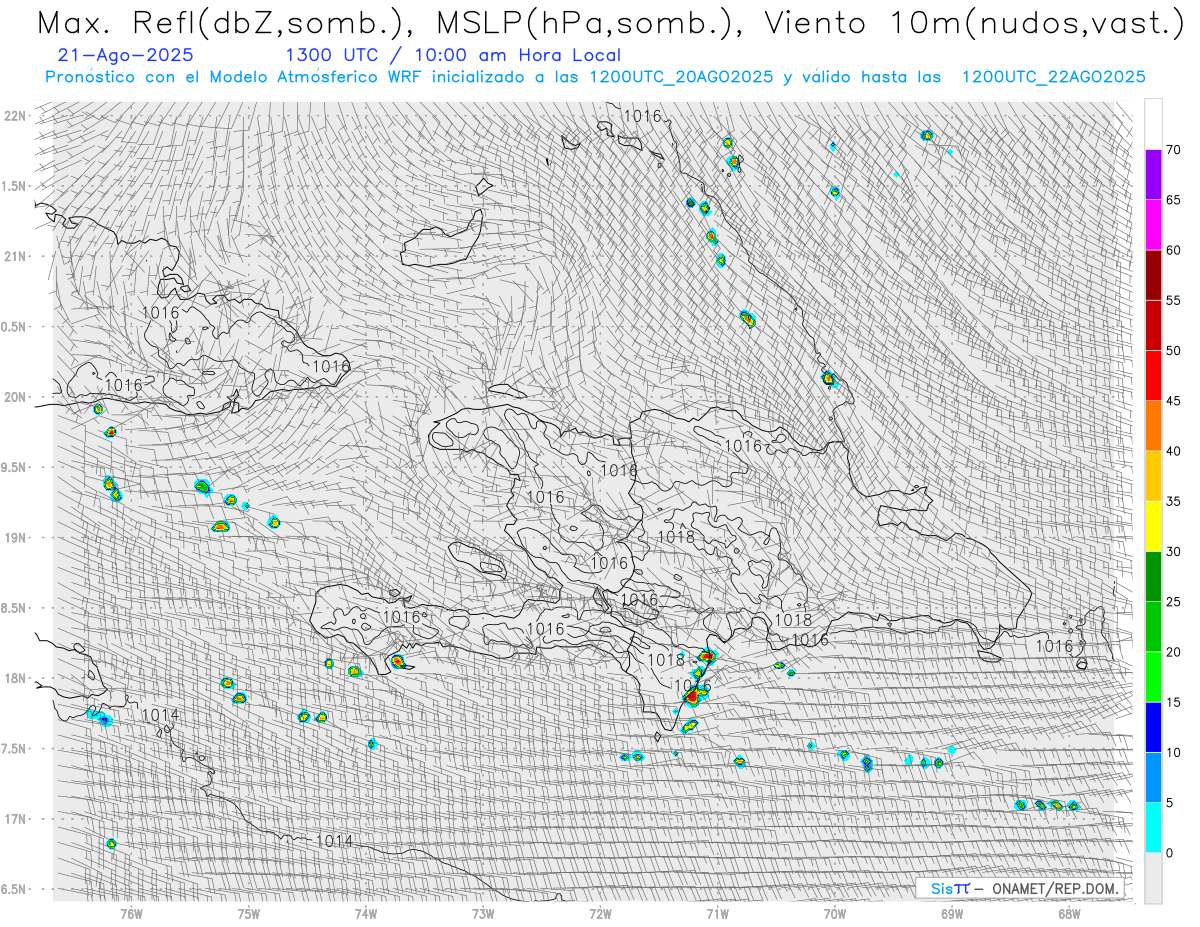Click the '72W' longitude axis label
Screen dimensions: 1200x927
pyautogui.click(x=600, y=912)
